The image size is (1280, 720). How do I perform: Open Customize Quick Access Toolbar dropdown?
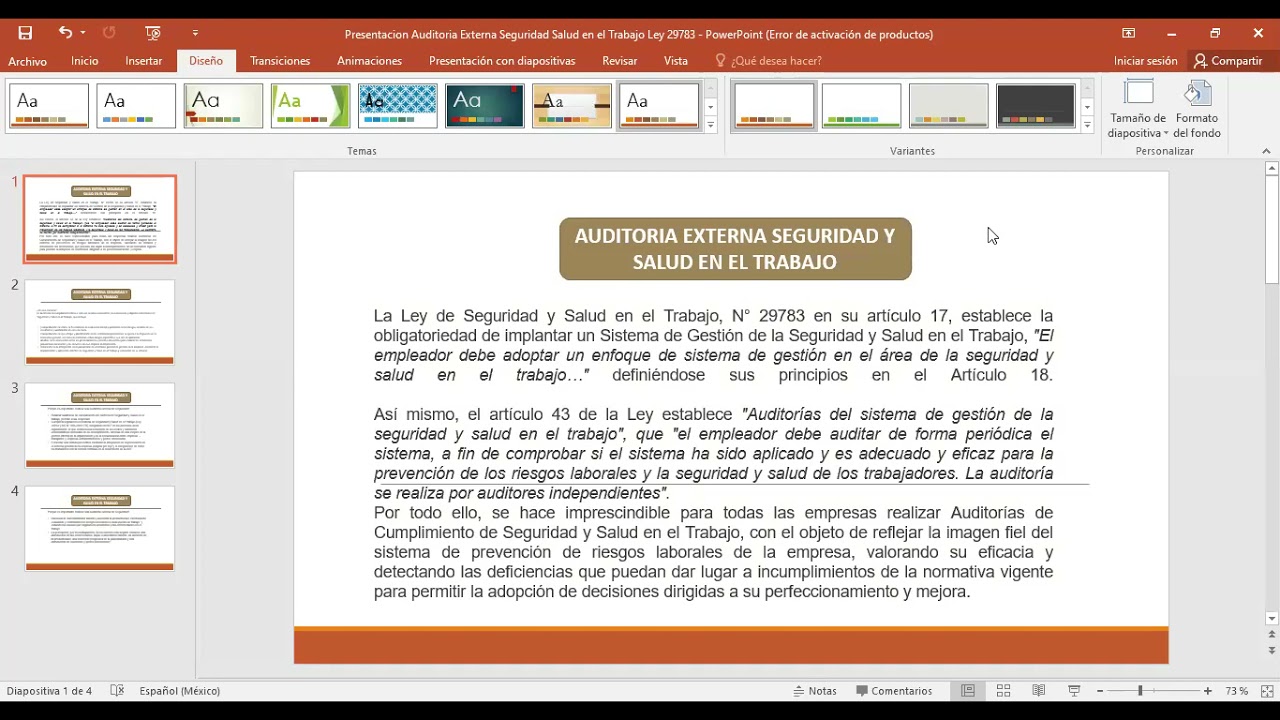(195, 33)
